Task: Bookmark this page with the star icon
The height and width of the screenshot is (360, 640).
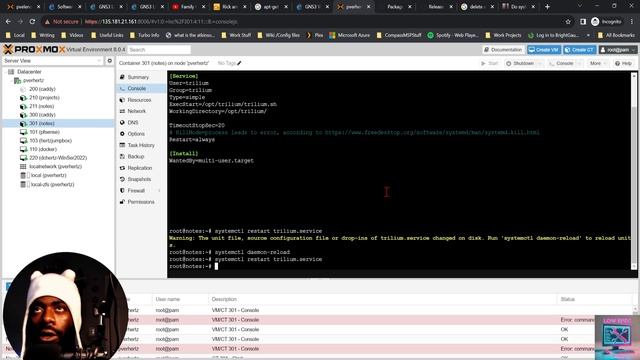Action: [568, 22]
